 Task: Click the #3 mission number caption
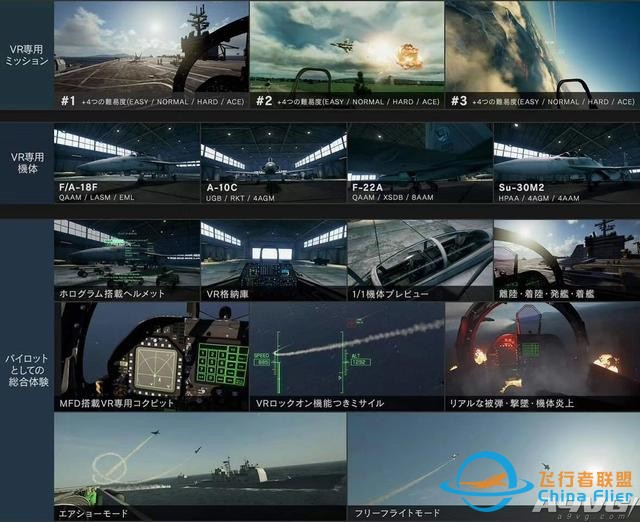(x=459, y=101)
